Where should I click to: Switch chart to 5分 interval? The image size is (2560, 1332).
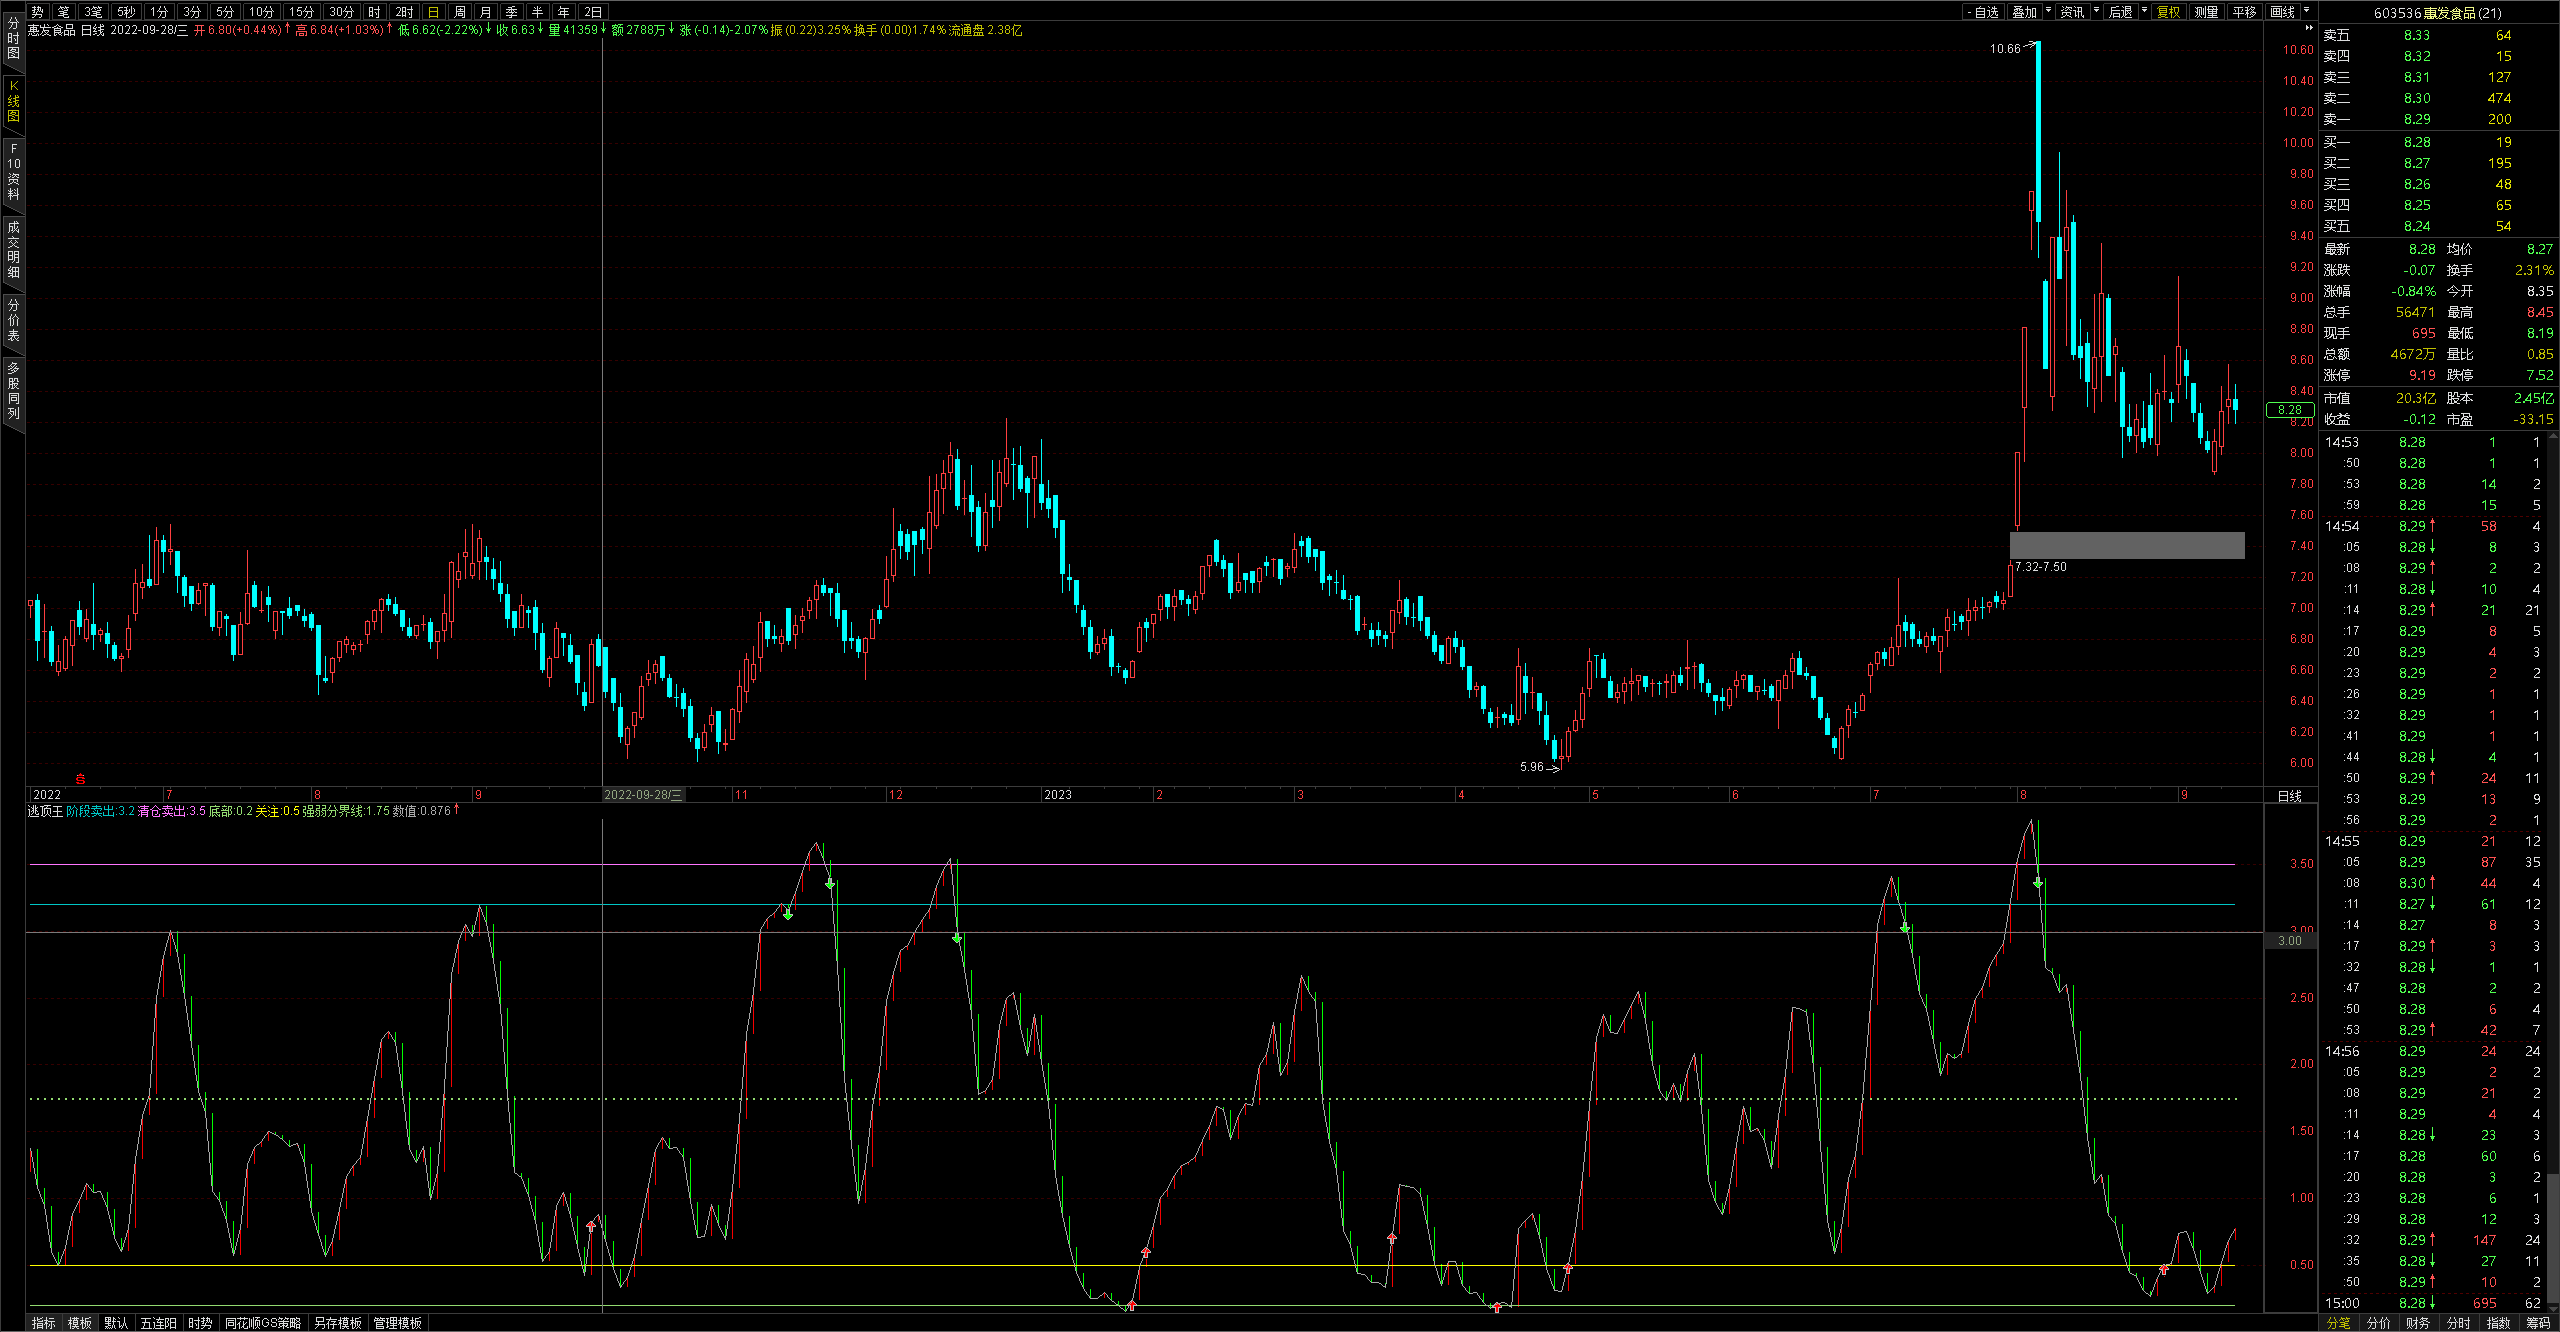(x=225, y=12)
